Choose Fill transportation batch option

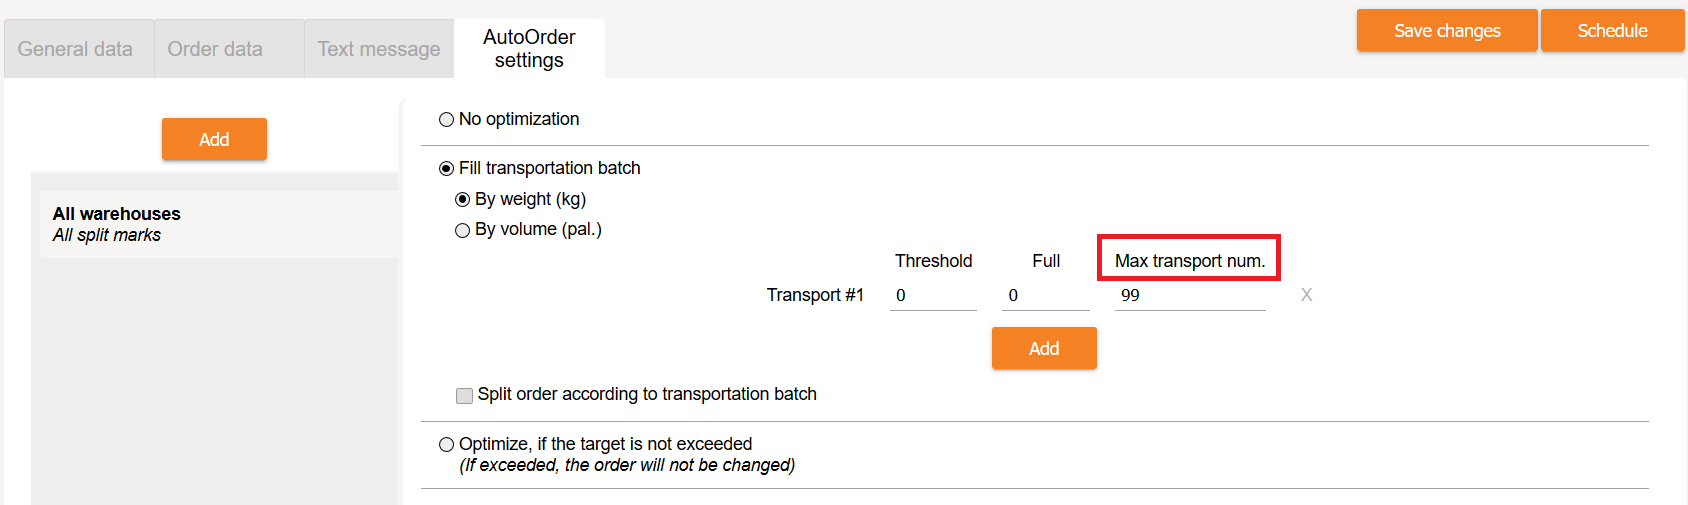(447, 169)
